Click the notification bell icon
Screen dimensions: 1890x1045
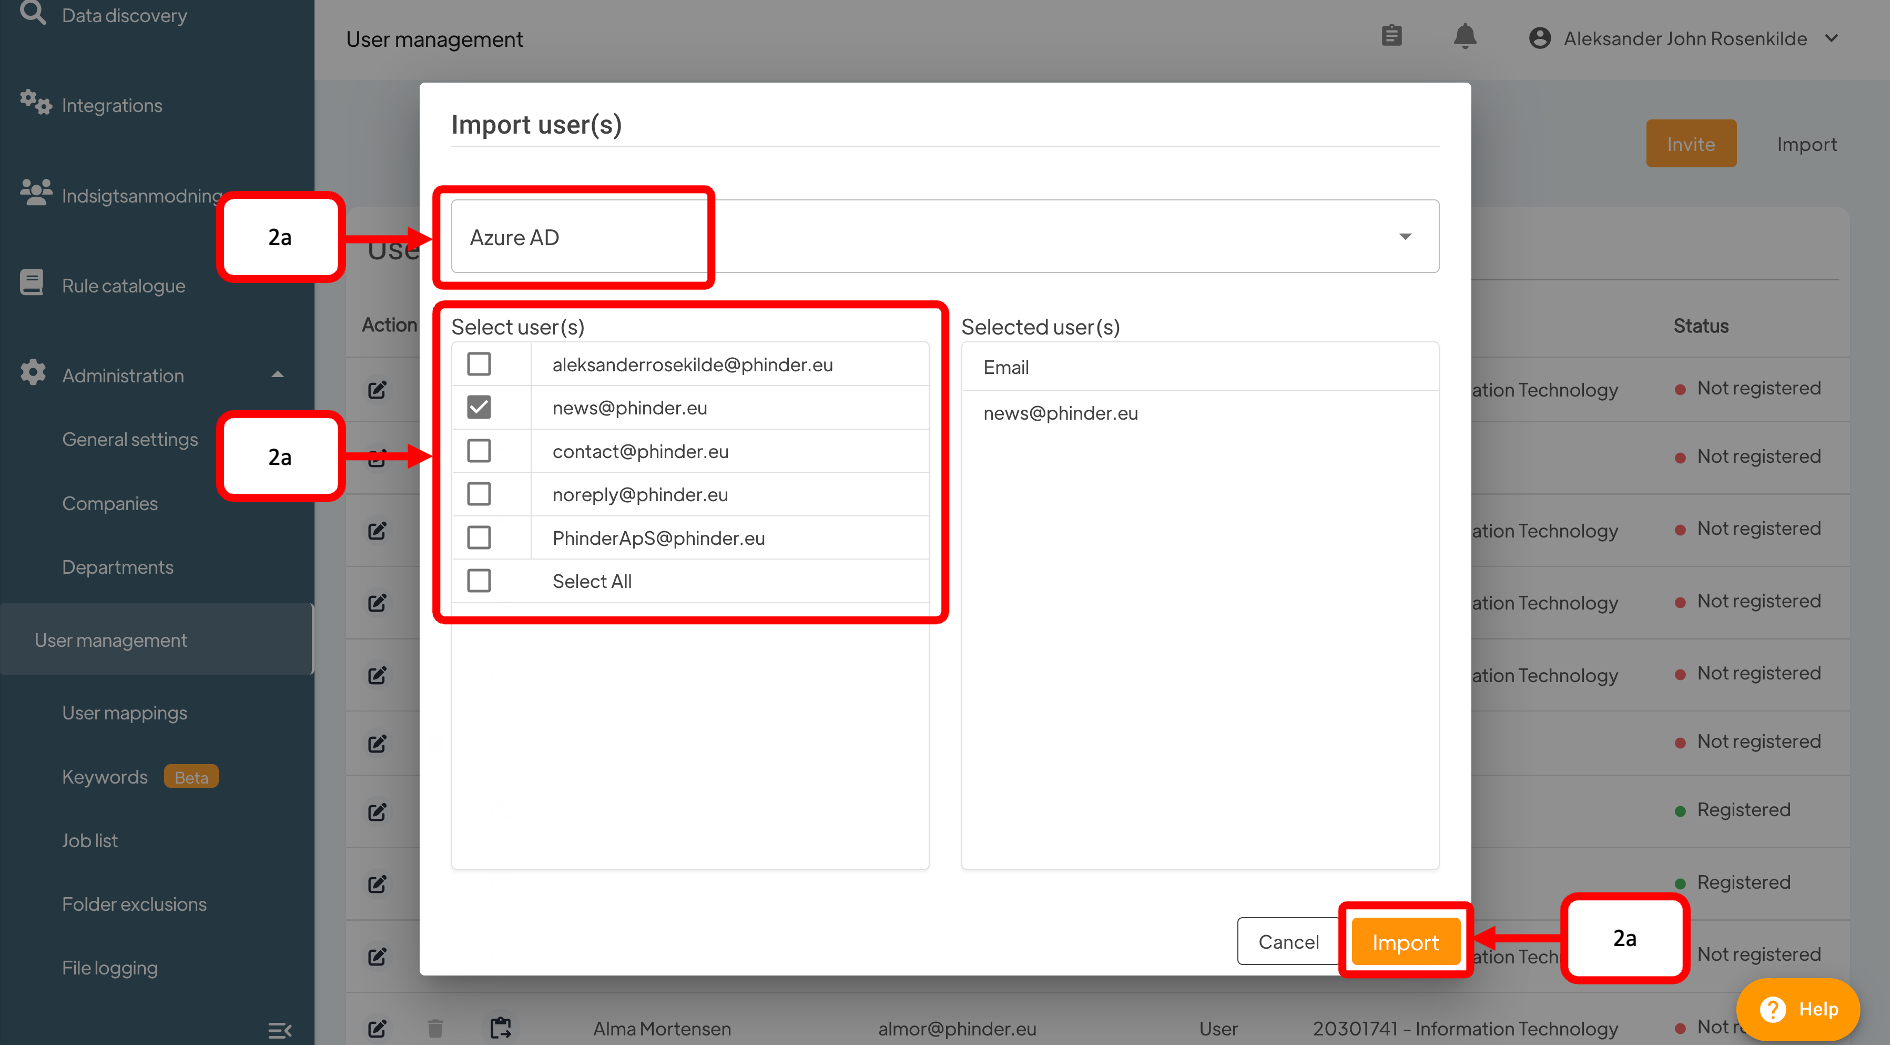1464,37
